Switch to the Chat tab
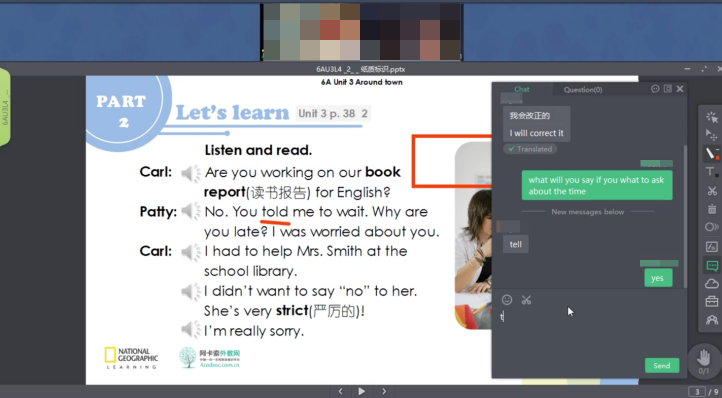Image resolution: width=722 pixels, height=398 pixels. [522, 89]
